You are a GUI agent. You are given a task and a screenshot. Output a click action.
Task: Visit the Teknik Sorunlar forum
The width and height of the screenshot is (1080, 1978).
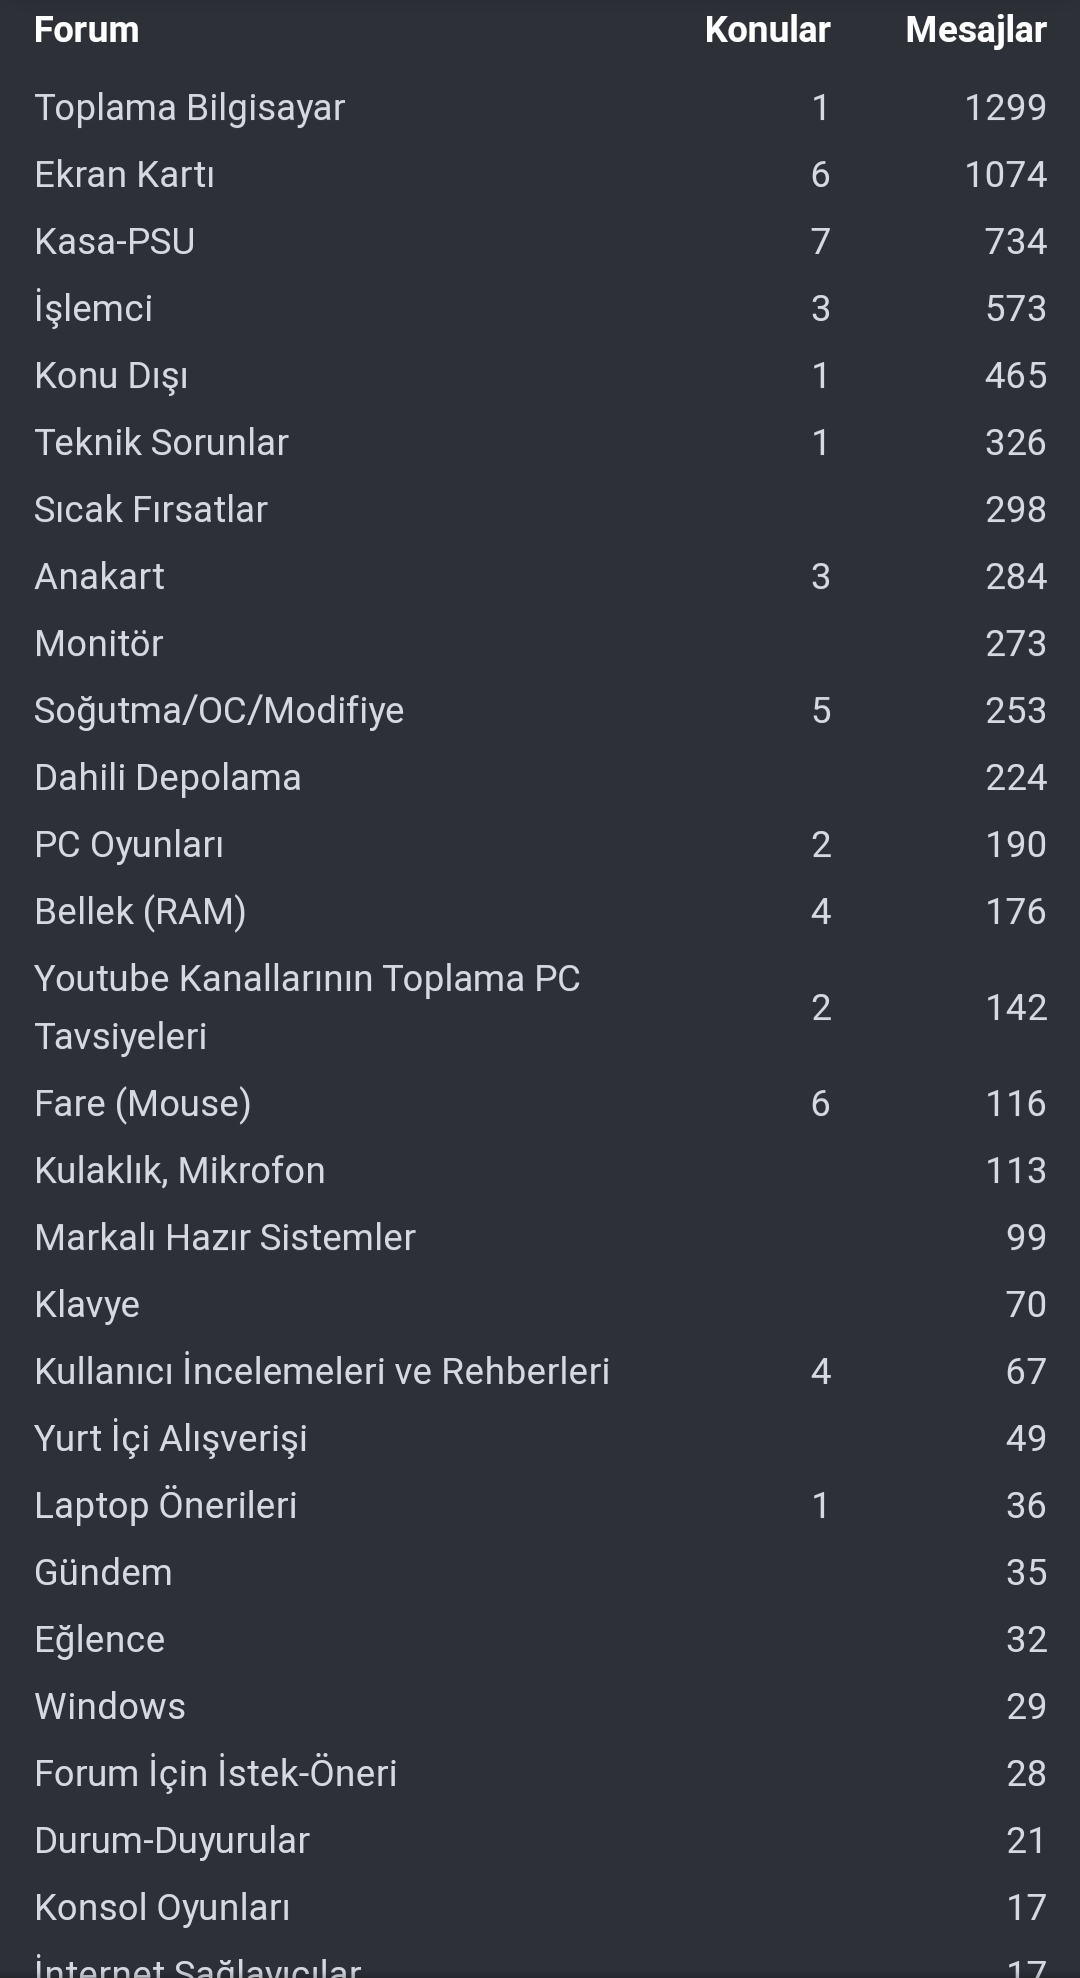click(x=161, y=443)
